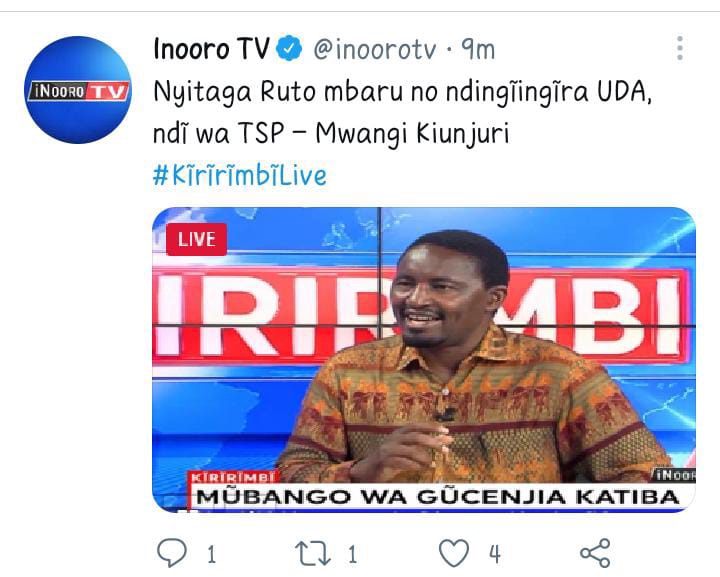Click the blue verified badge
This screenshot has height=577, width=720.
[289, 48]
